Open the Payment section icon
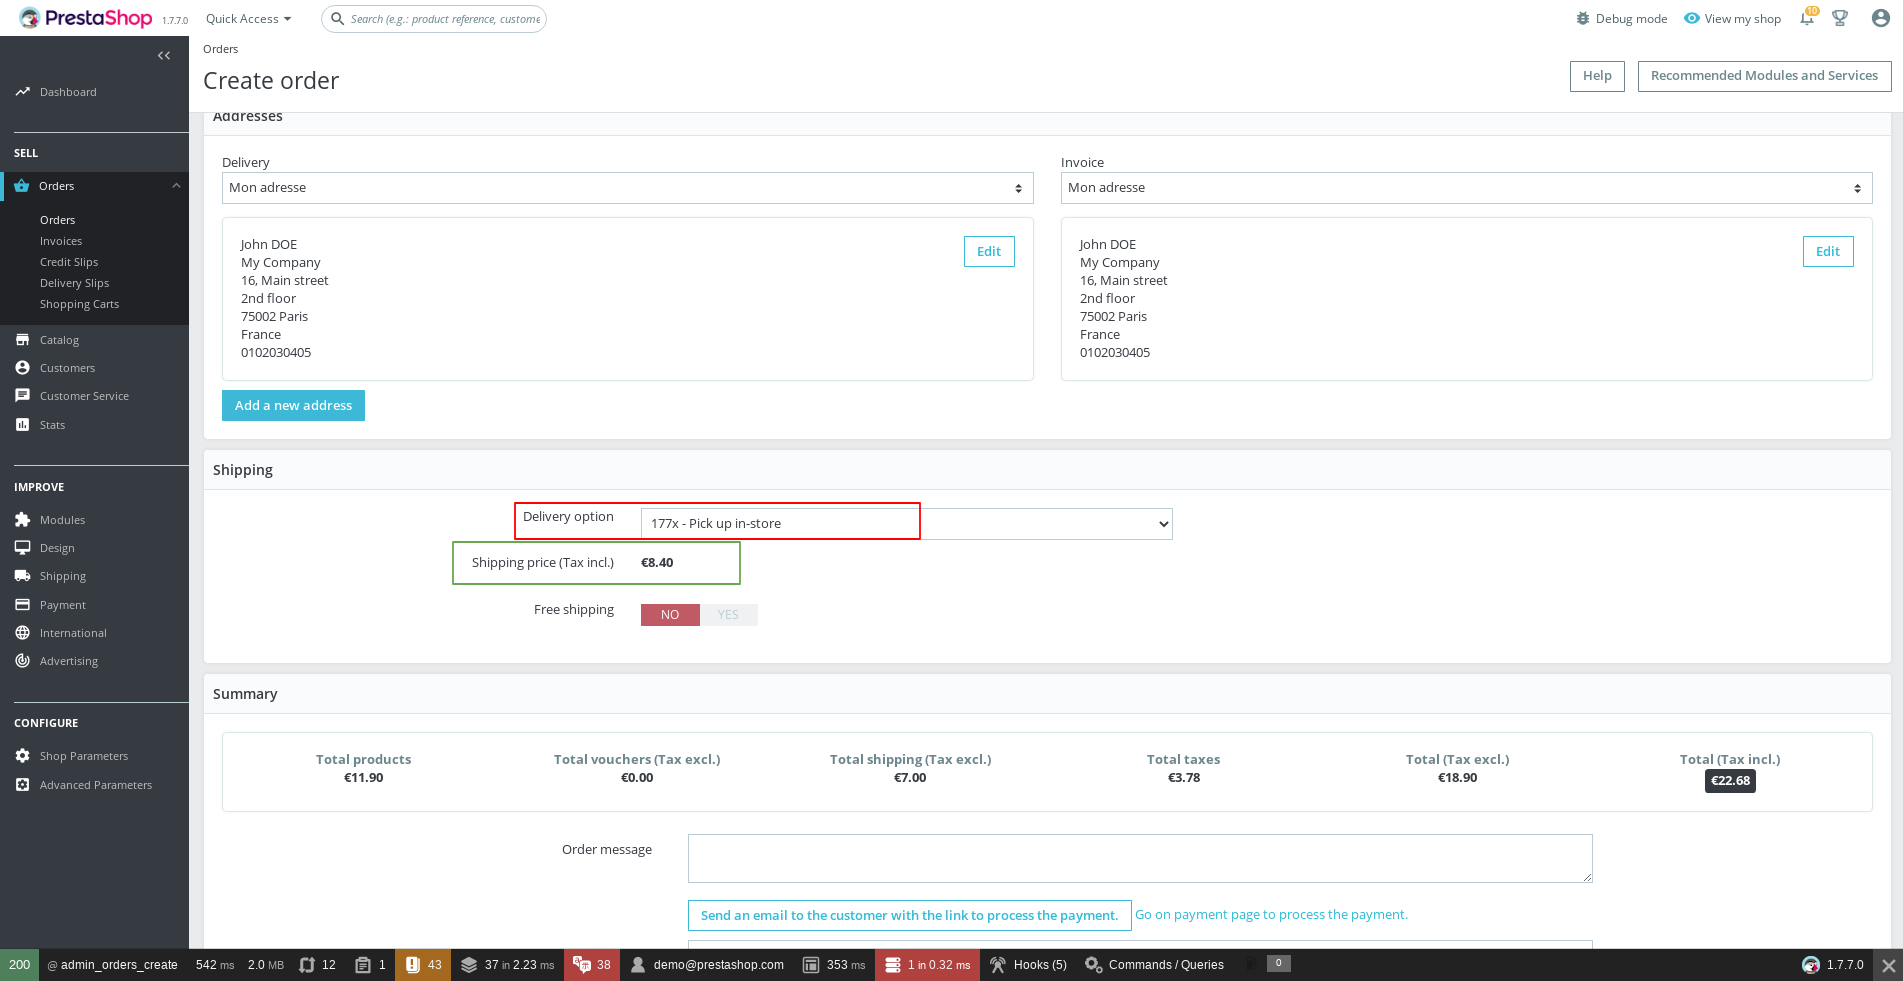The width and height of the screenshot is (1903, 981). (22, 604)
